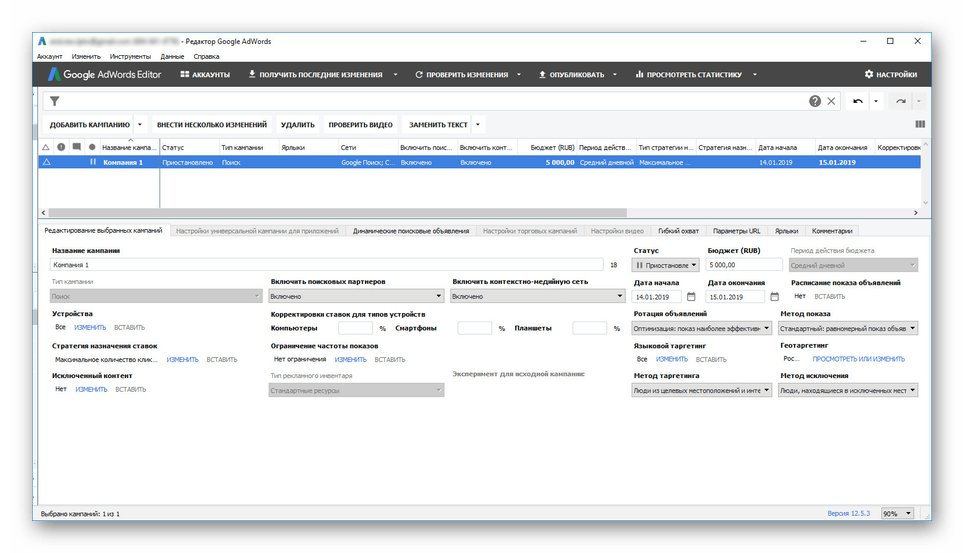Click Заменить текст button
The width and height of the screenshot is (964, 553).
point(438,125)
